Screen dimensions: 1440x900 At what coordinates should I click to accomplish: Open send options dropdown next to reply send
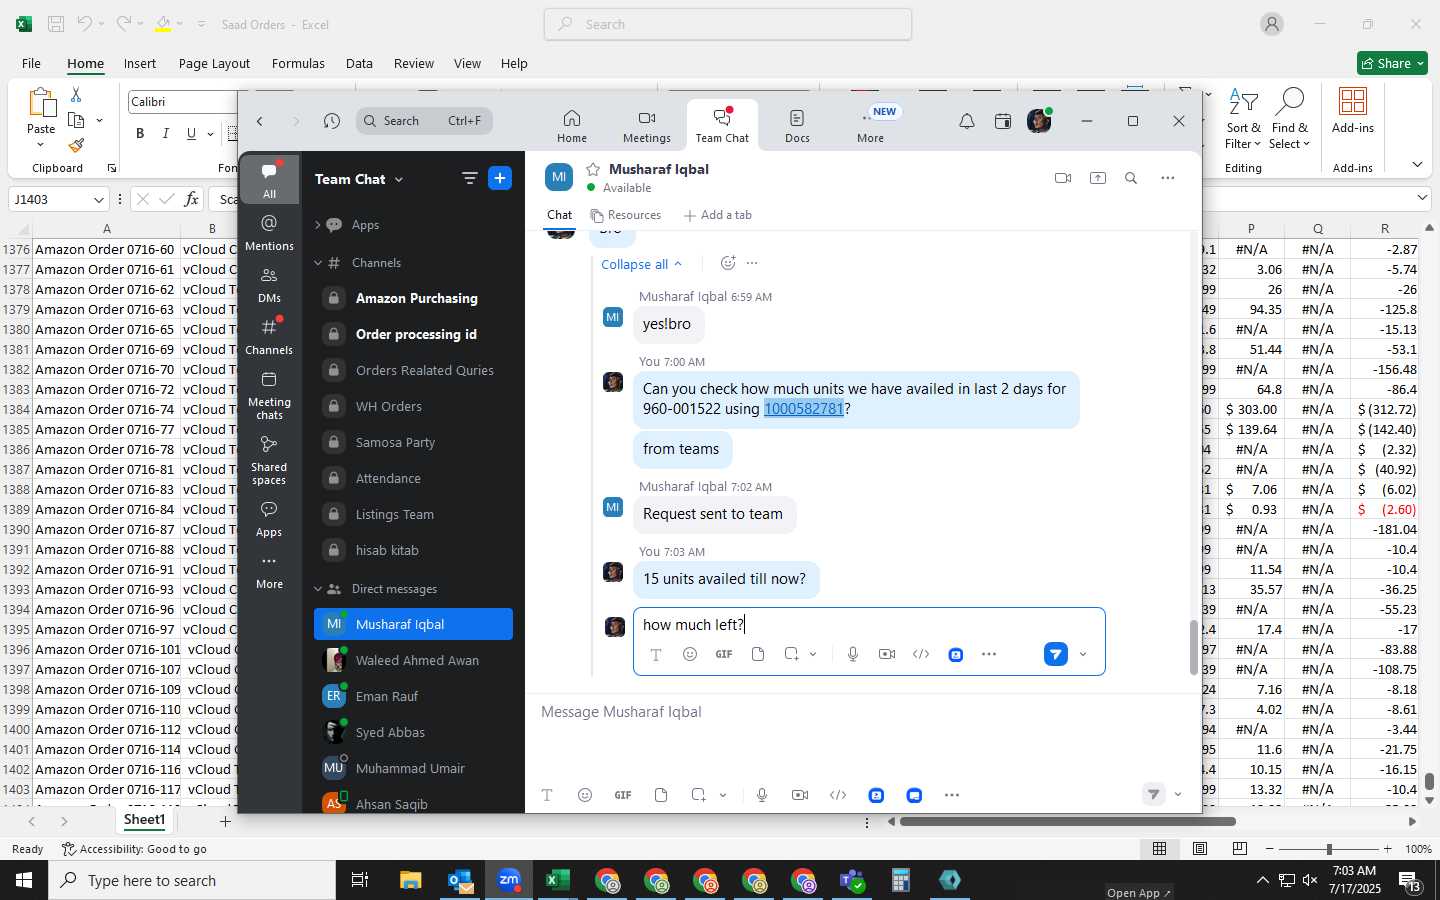click(1083, 655)
